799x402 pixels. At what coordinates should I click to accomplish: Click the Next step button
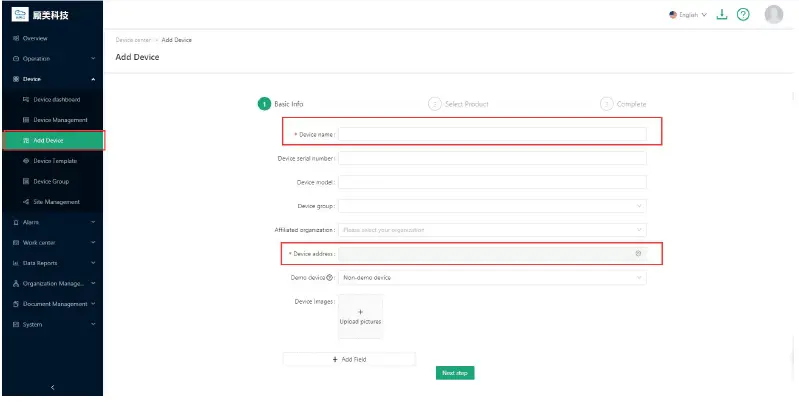click(x=455, y=373)
